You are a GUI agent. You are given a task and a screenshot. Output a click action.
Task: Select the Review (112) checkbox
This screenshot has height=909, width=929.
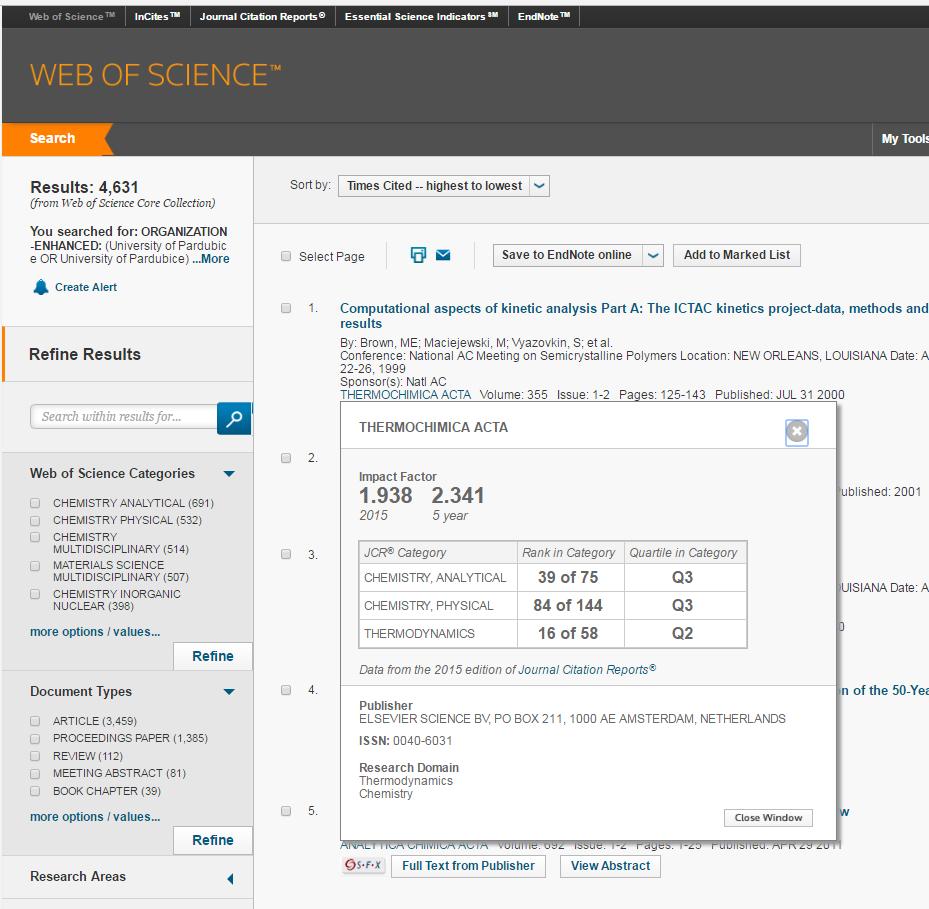pos(35,756)
